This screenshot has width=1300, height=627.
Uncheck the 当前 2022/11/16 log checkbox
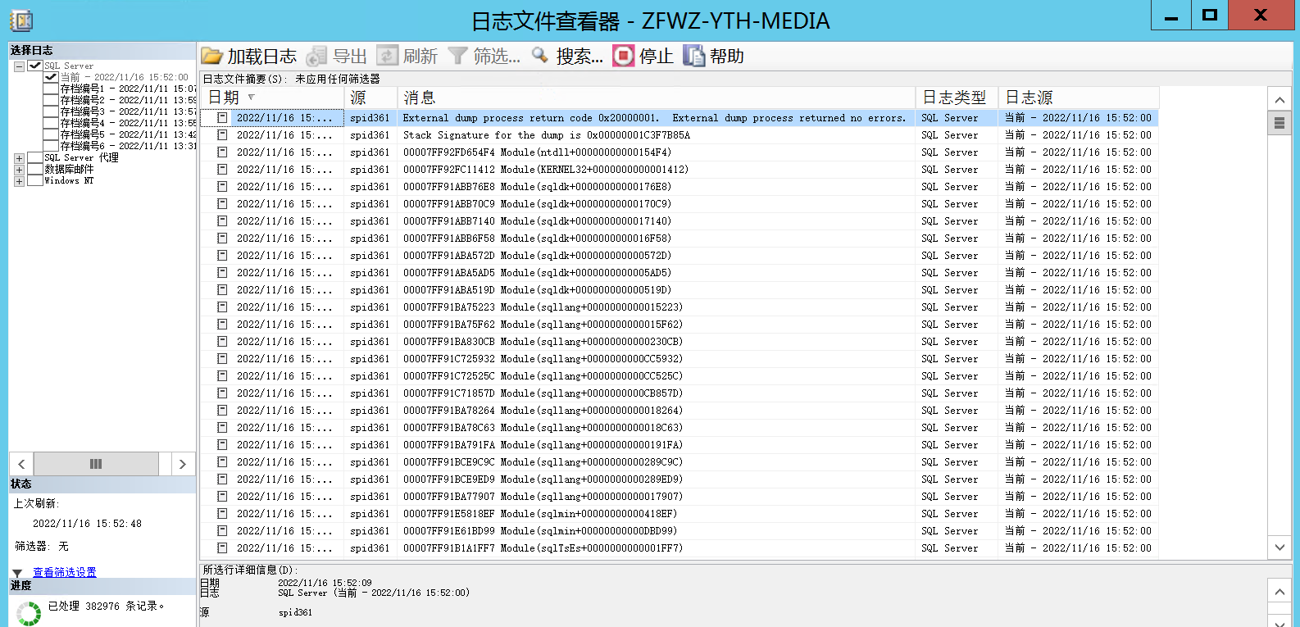pyautogui.click(x=51, y=77)
